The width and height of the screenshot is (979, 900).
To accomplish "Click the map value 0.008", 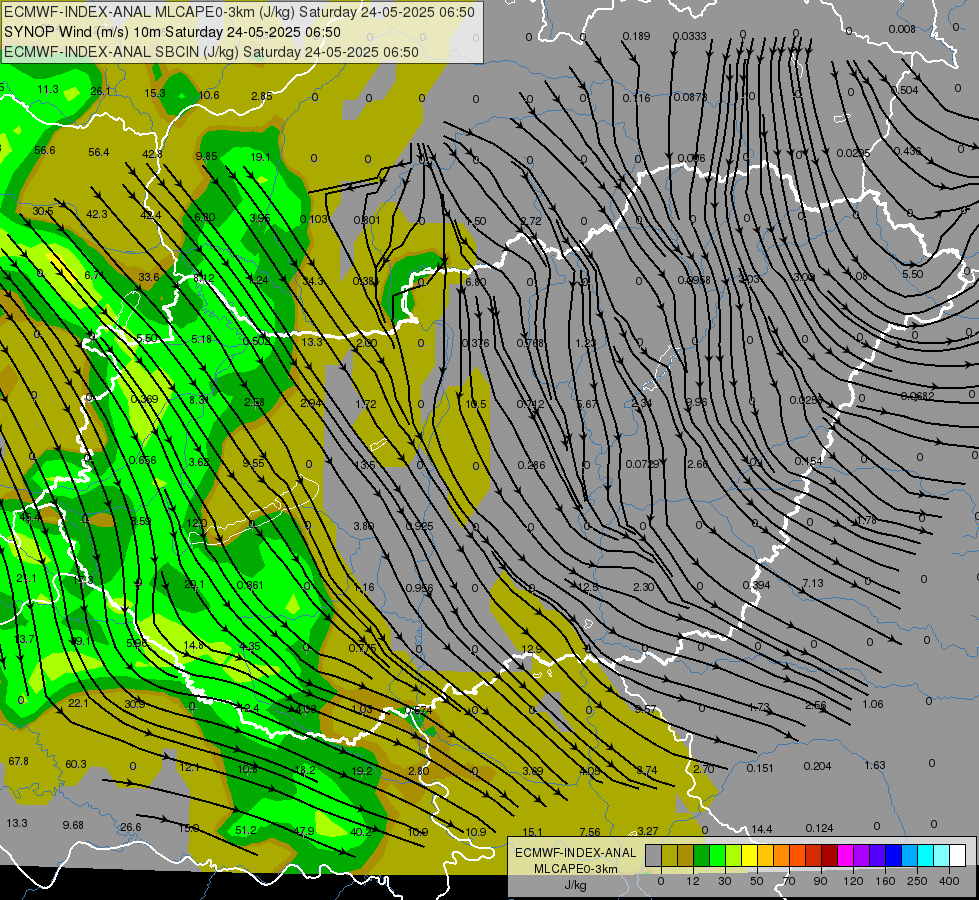I will coord(902,29).
